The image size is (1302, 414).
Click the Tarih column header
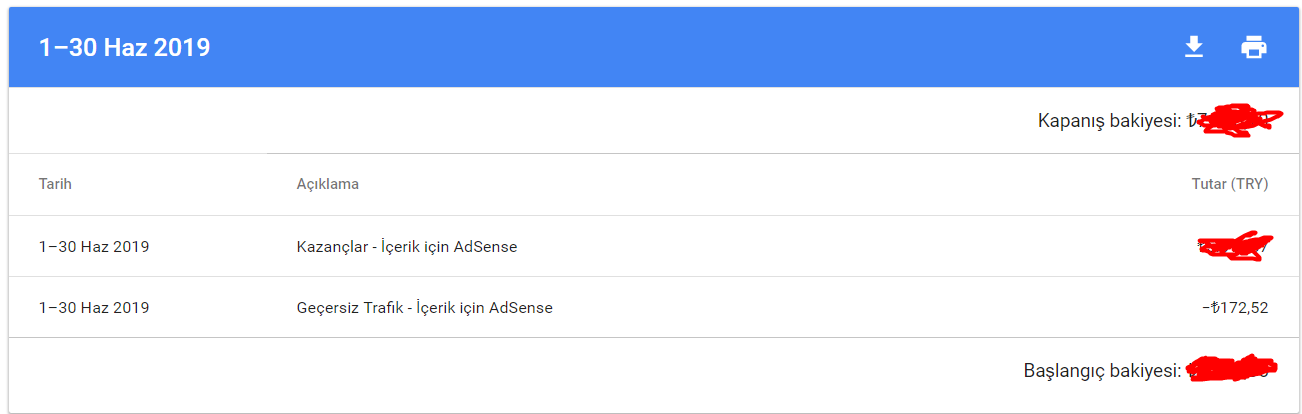pos(55,184)
